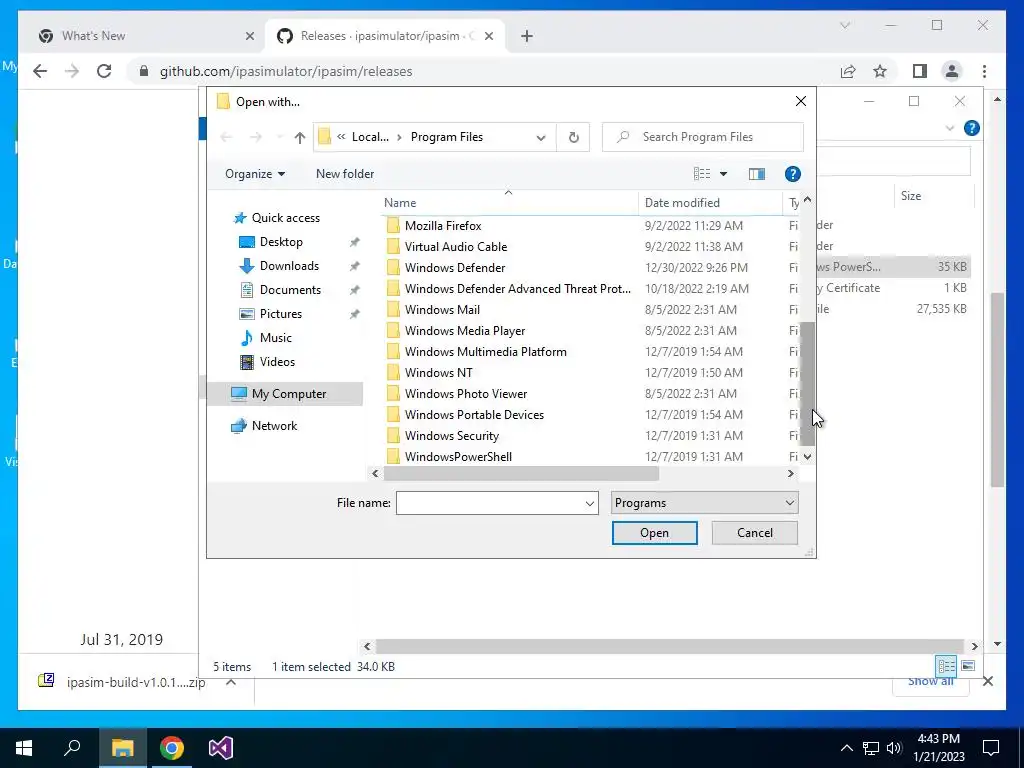Open ipasim-build zip download options arrow

click(x=231, y=682)
